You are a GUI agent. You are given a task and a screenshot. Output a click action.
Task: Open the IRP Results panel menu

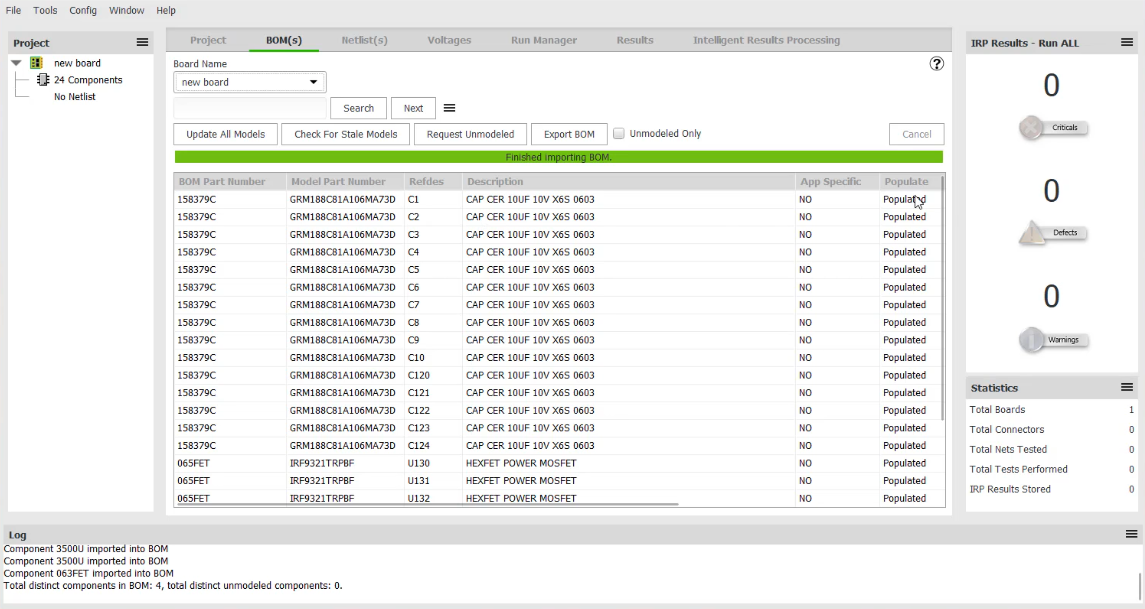coord(1128,42)
